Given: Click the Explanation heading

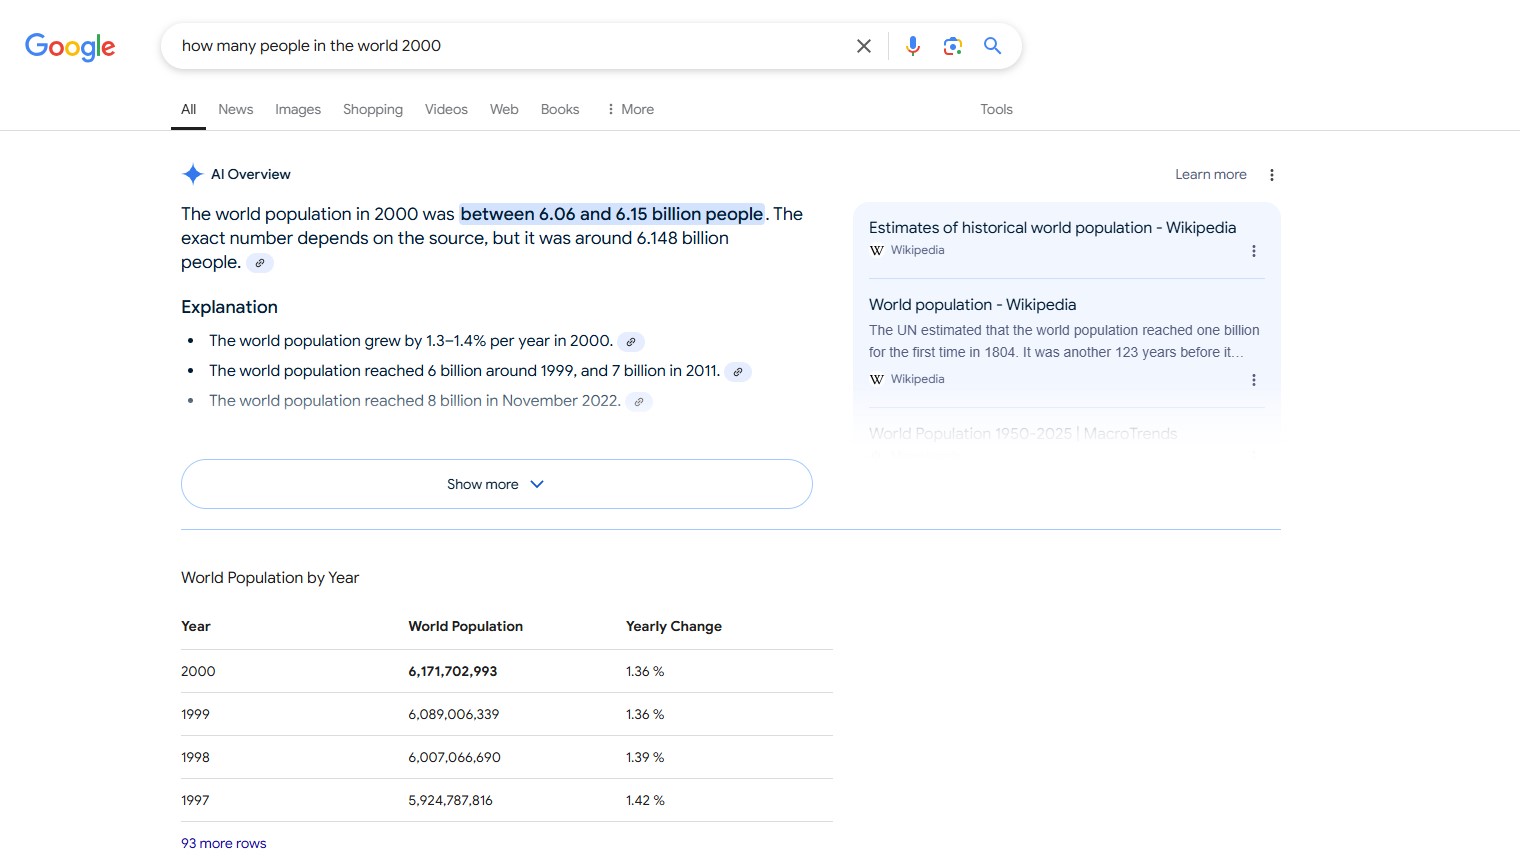Looking at the screenshot, I should pos(229,307).
